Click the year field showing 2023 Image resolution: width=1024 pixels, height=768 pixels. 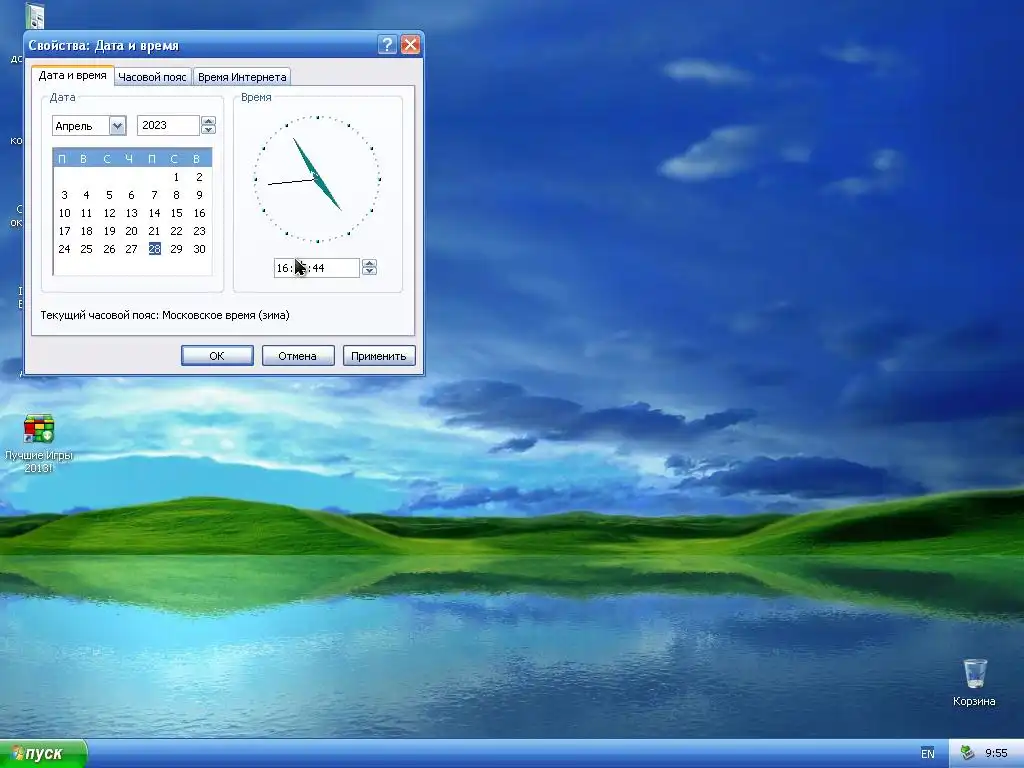coord(168,125)
